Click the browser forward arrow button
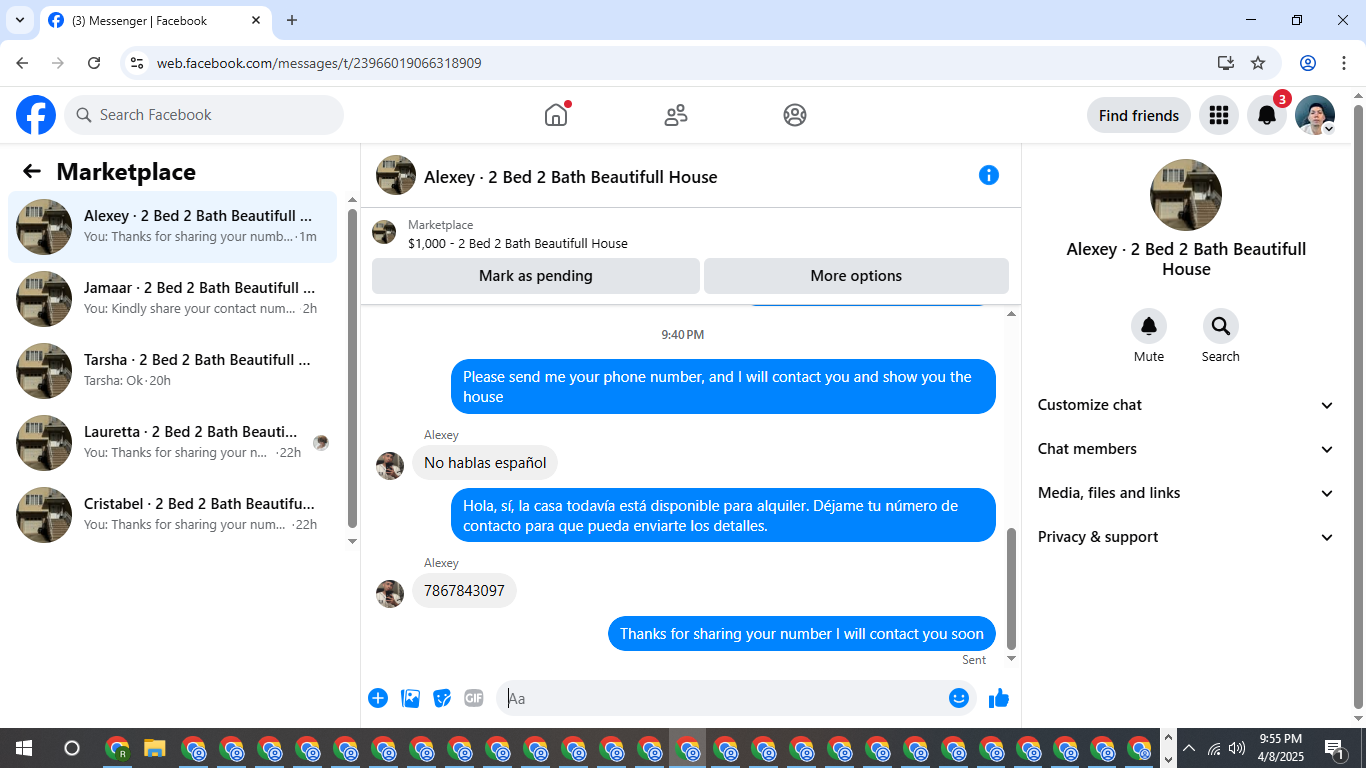This screenshot has width=1366, height=768. point(58,63)
